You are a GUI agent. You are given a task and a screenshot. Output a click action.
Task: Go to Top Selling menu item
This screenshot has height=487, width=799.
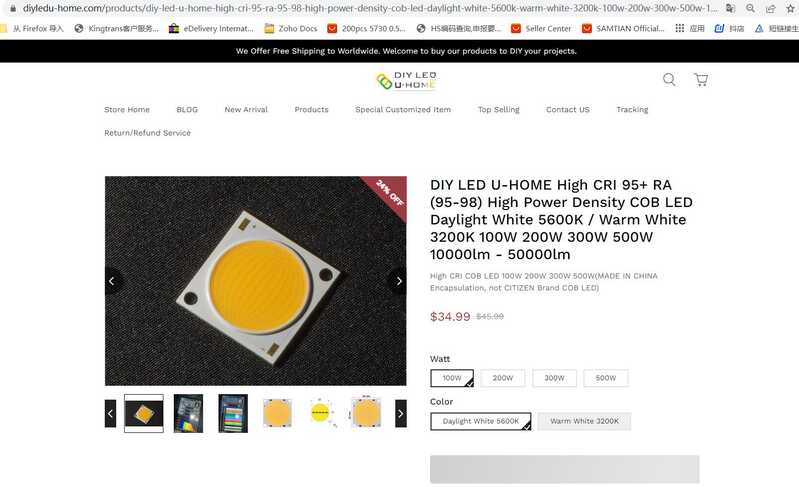click(498, 110)
